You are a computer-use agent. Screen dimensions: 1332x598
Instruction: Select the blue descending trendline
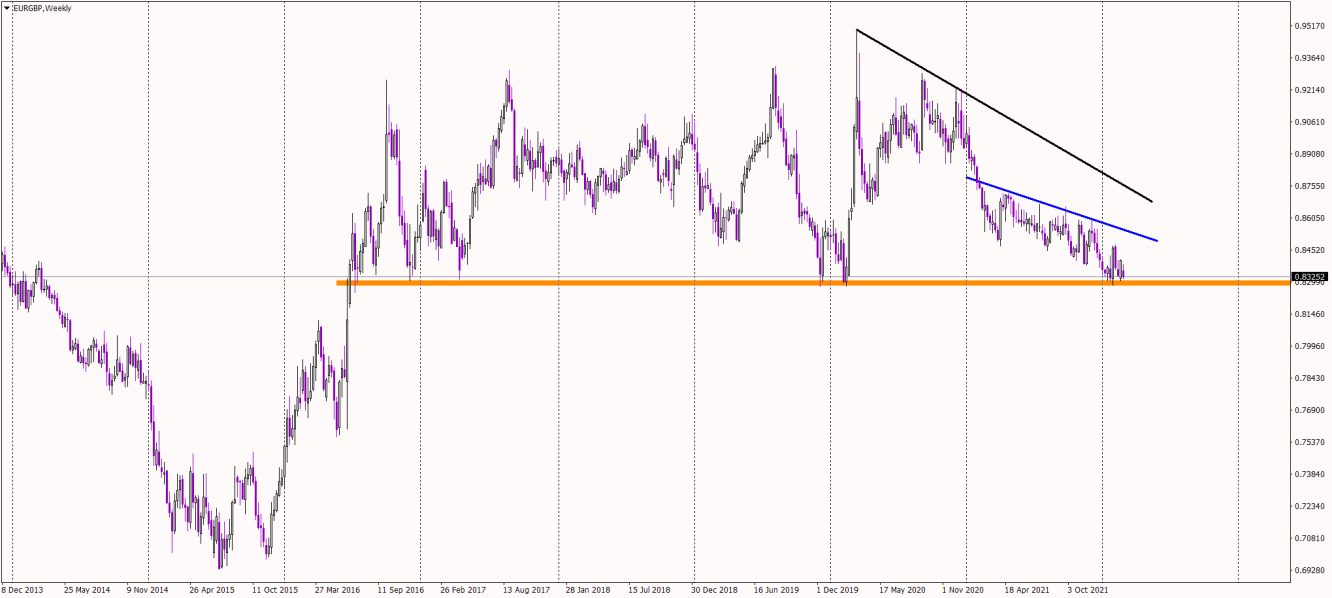(x=1061, y=209)
